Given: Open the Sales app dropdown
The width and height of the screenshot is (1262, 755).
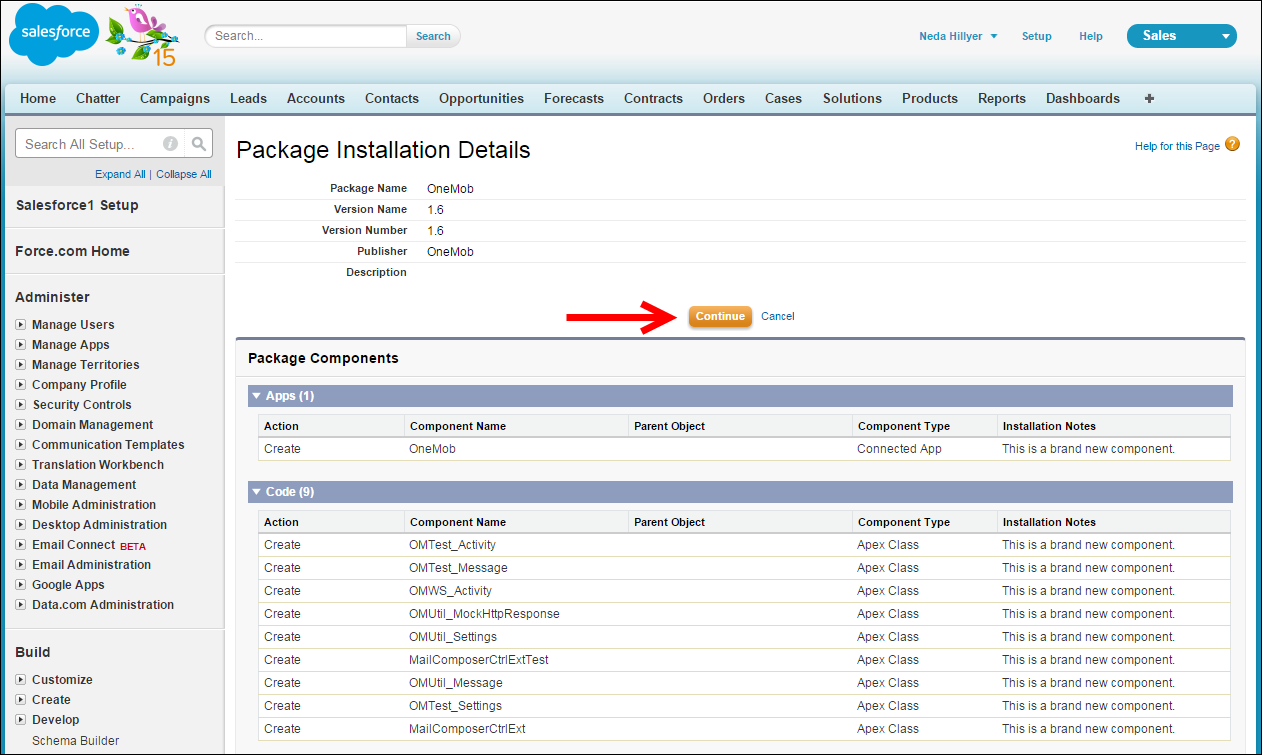Looking at the screenshot, I should tap(1181, 36).
